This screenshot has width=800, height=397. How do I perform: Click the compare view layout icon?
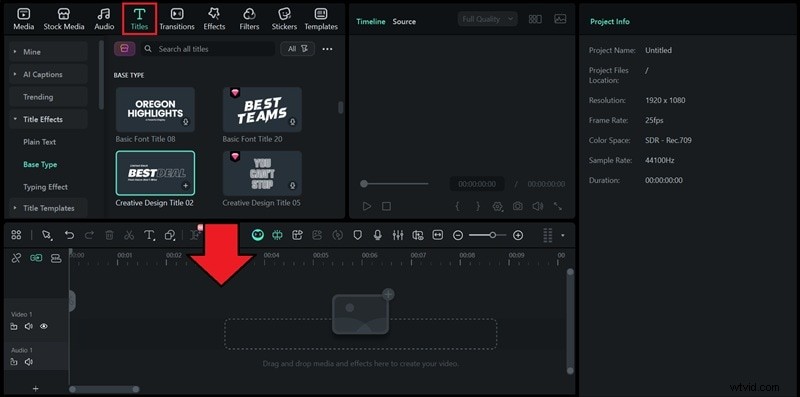pyautogui.click(x=535, y=19)
